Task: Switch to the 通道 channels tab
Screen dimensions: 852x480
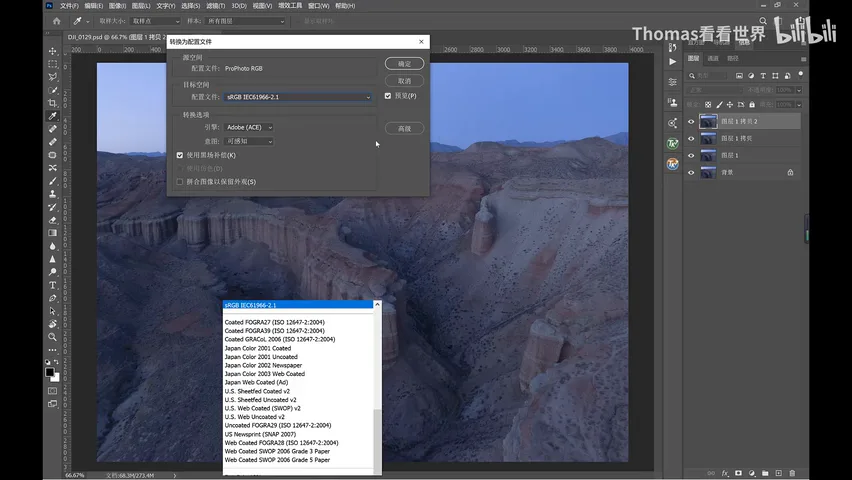Action: [713, 59]
